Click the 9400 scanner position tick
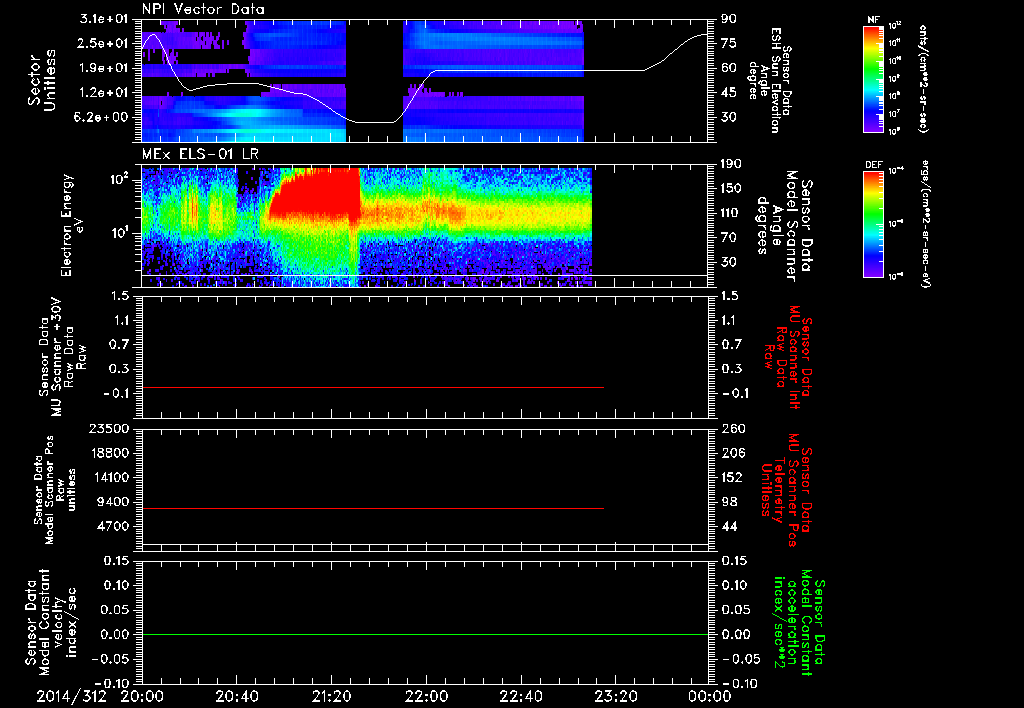Image resolution: width=1024 pixels, height=708 pixels. click(x=112, y=502)
